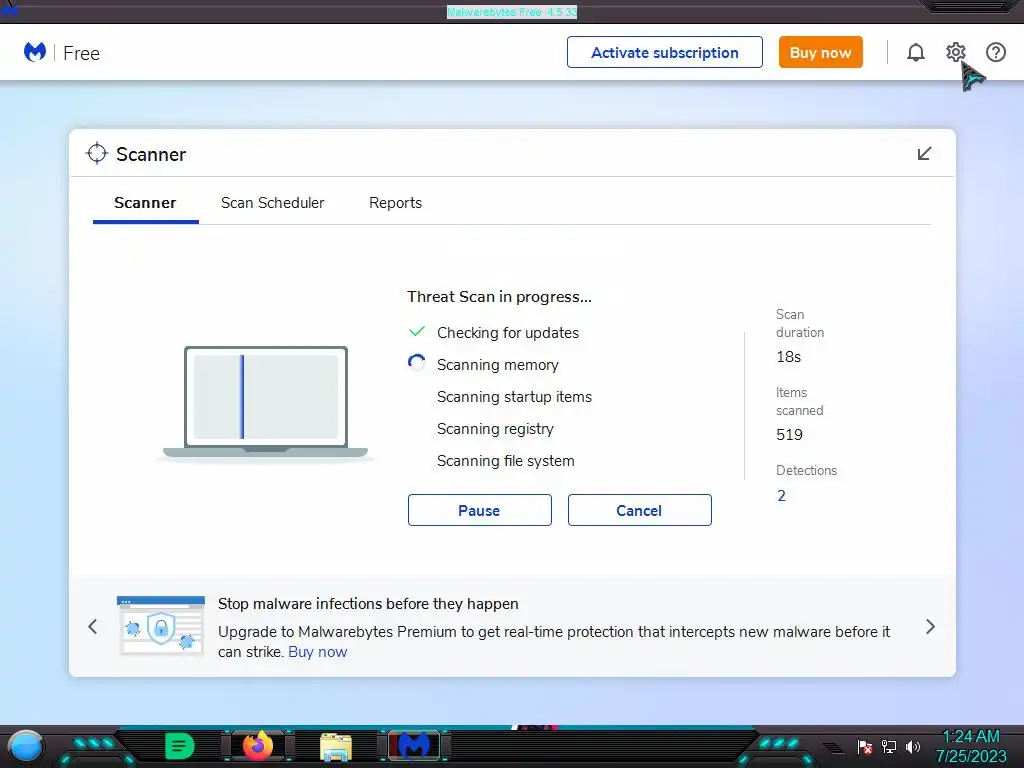1024x768 pixels.
Task: Open the Reports tab
Action: (395, 203)
